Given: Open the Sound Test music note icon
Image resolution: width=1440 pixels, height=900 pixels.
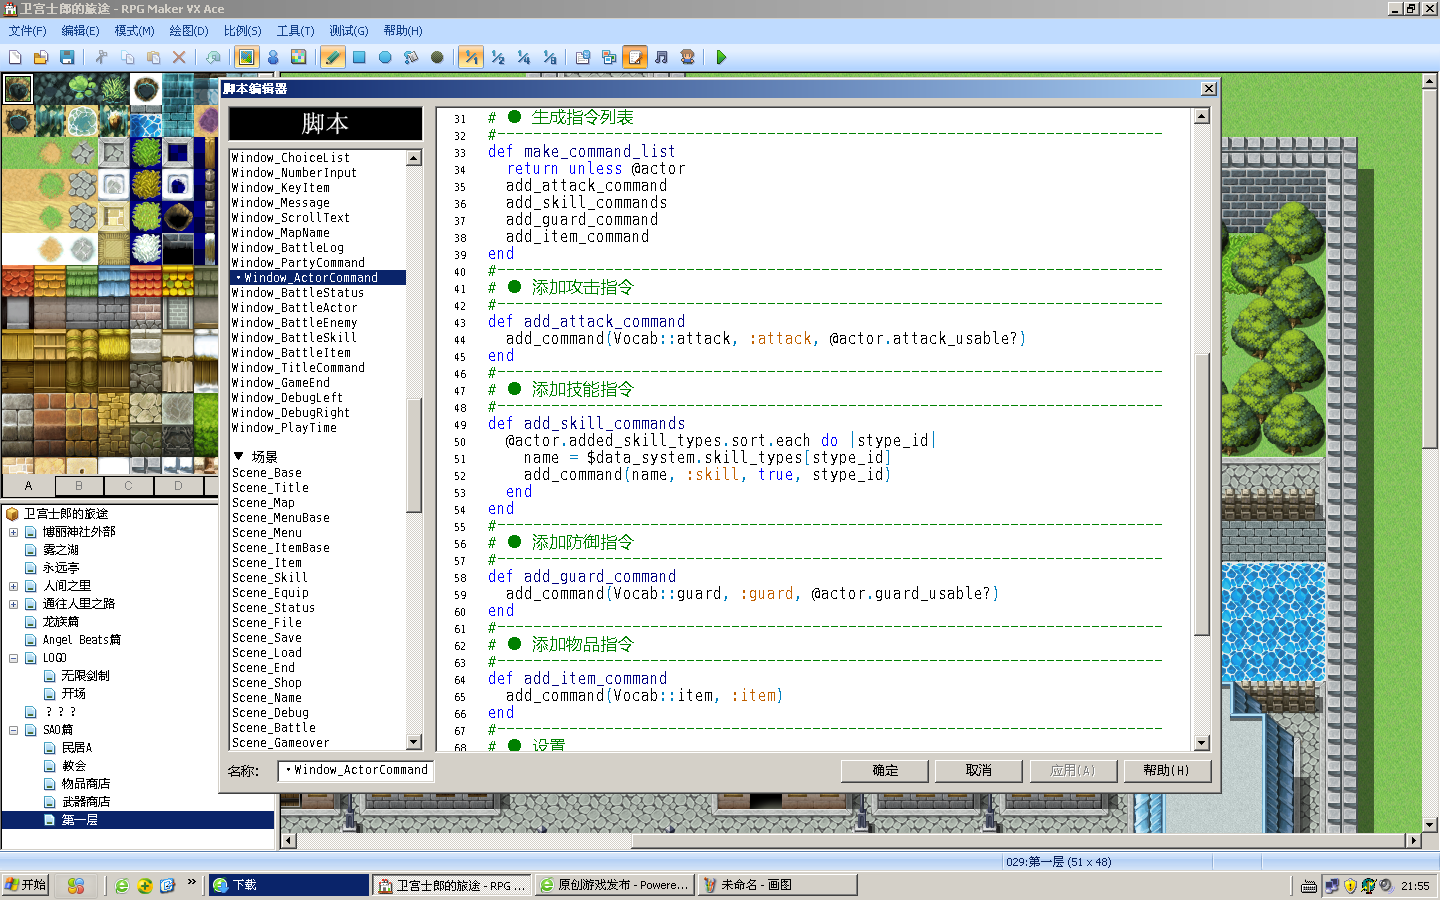Looking at the screenshot, I should coord(661,58).
